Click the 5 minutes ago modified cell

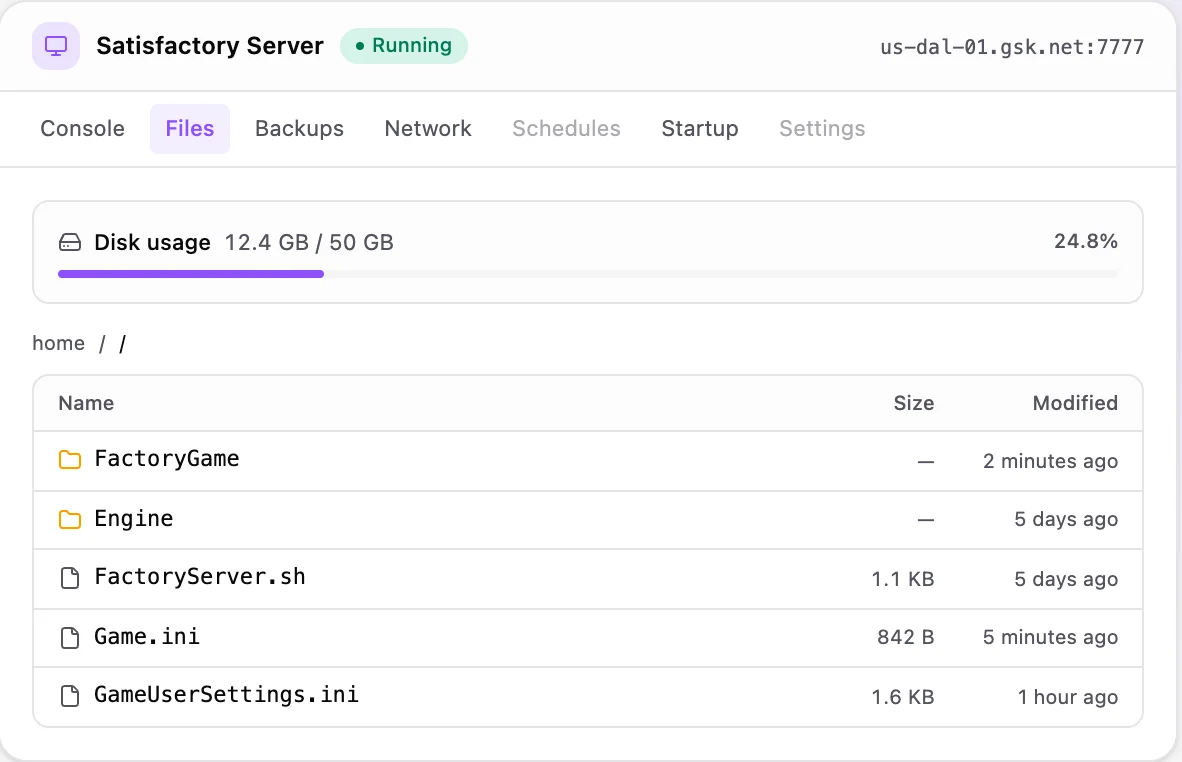[x=1050, y=638]
